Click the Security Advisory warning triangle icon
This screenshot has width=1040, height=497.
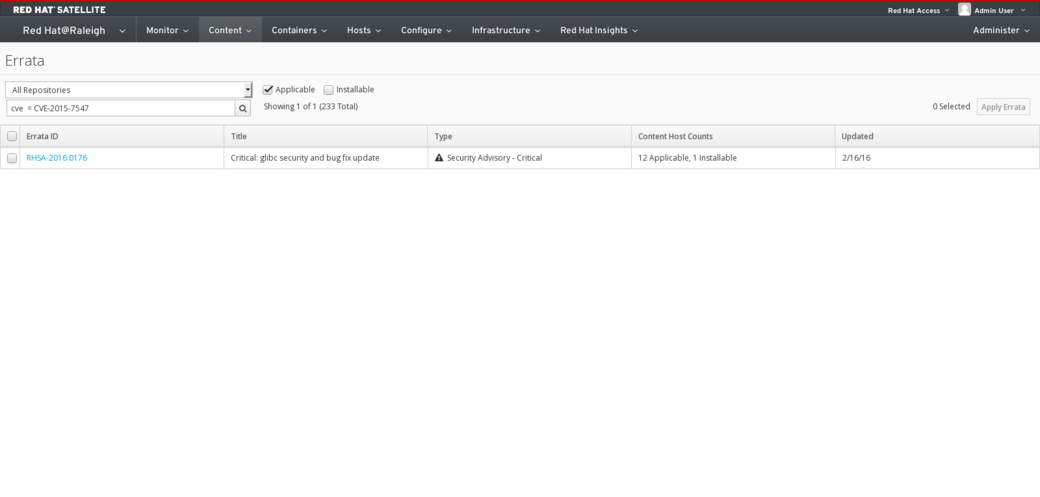click(x=438, y=158)
